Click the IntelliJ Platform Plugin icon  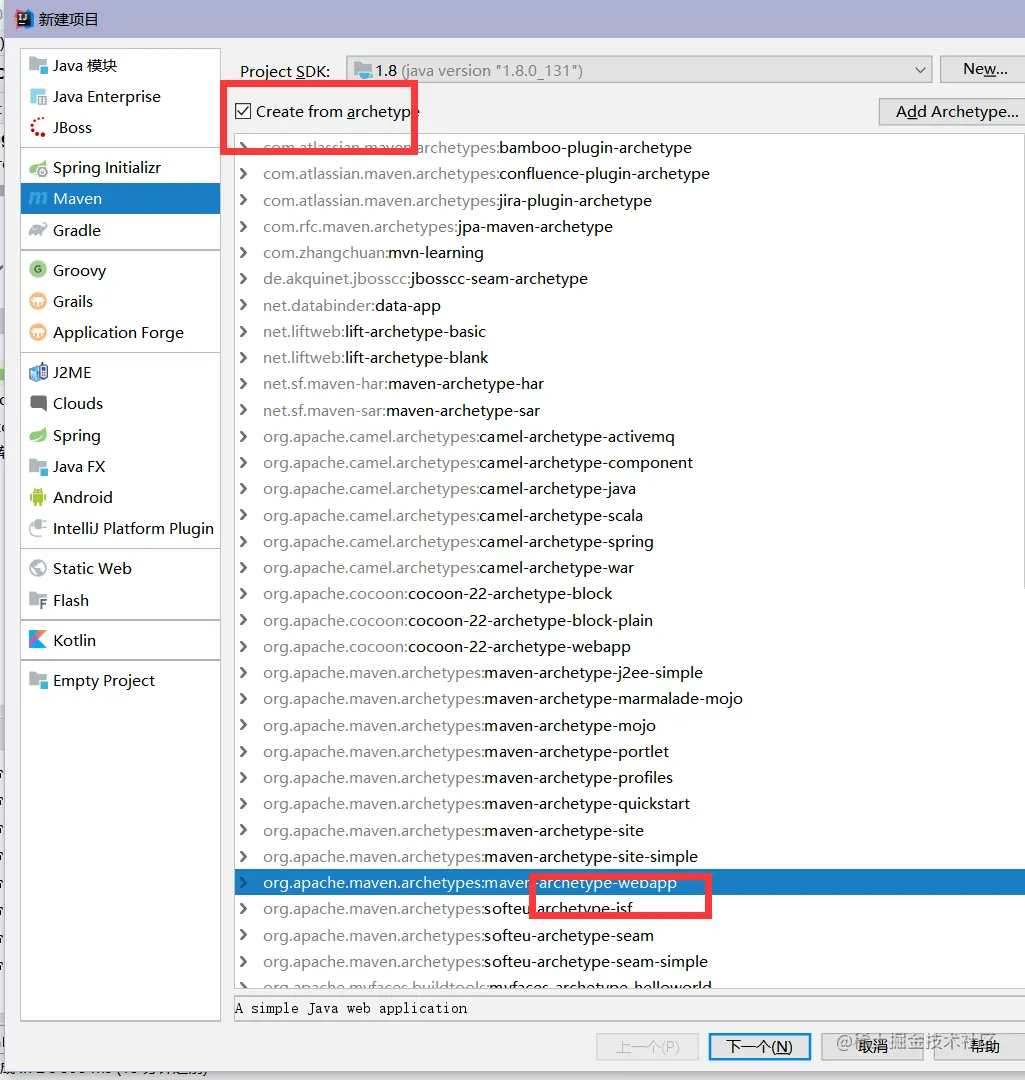point(38,528)
